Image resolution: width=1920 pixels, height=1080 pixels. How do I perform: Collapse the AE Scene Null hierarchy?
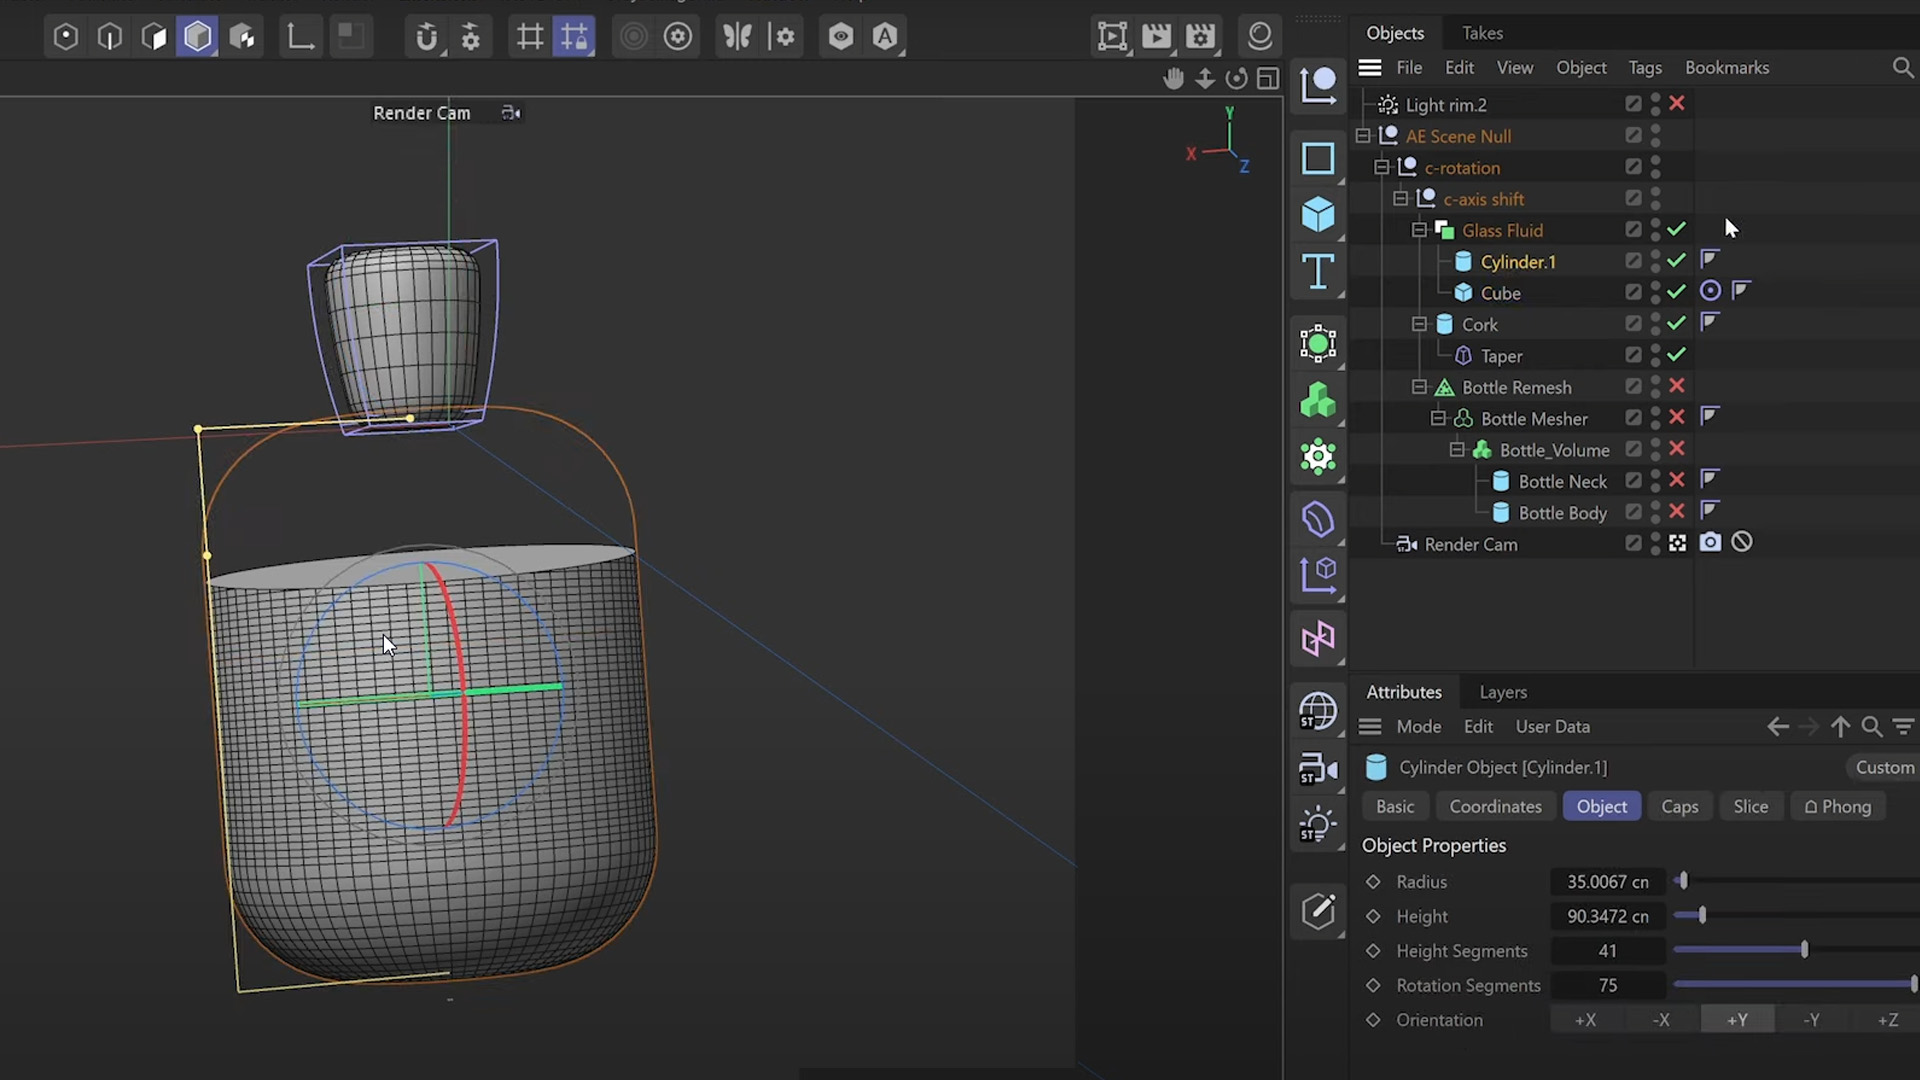(x=1363, y=136)
